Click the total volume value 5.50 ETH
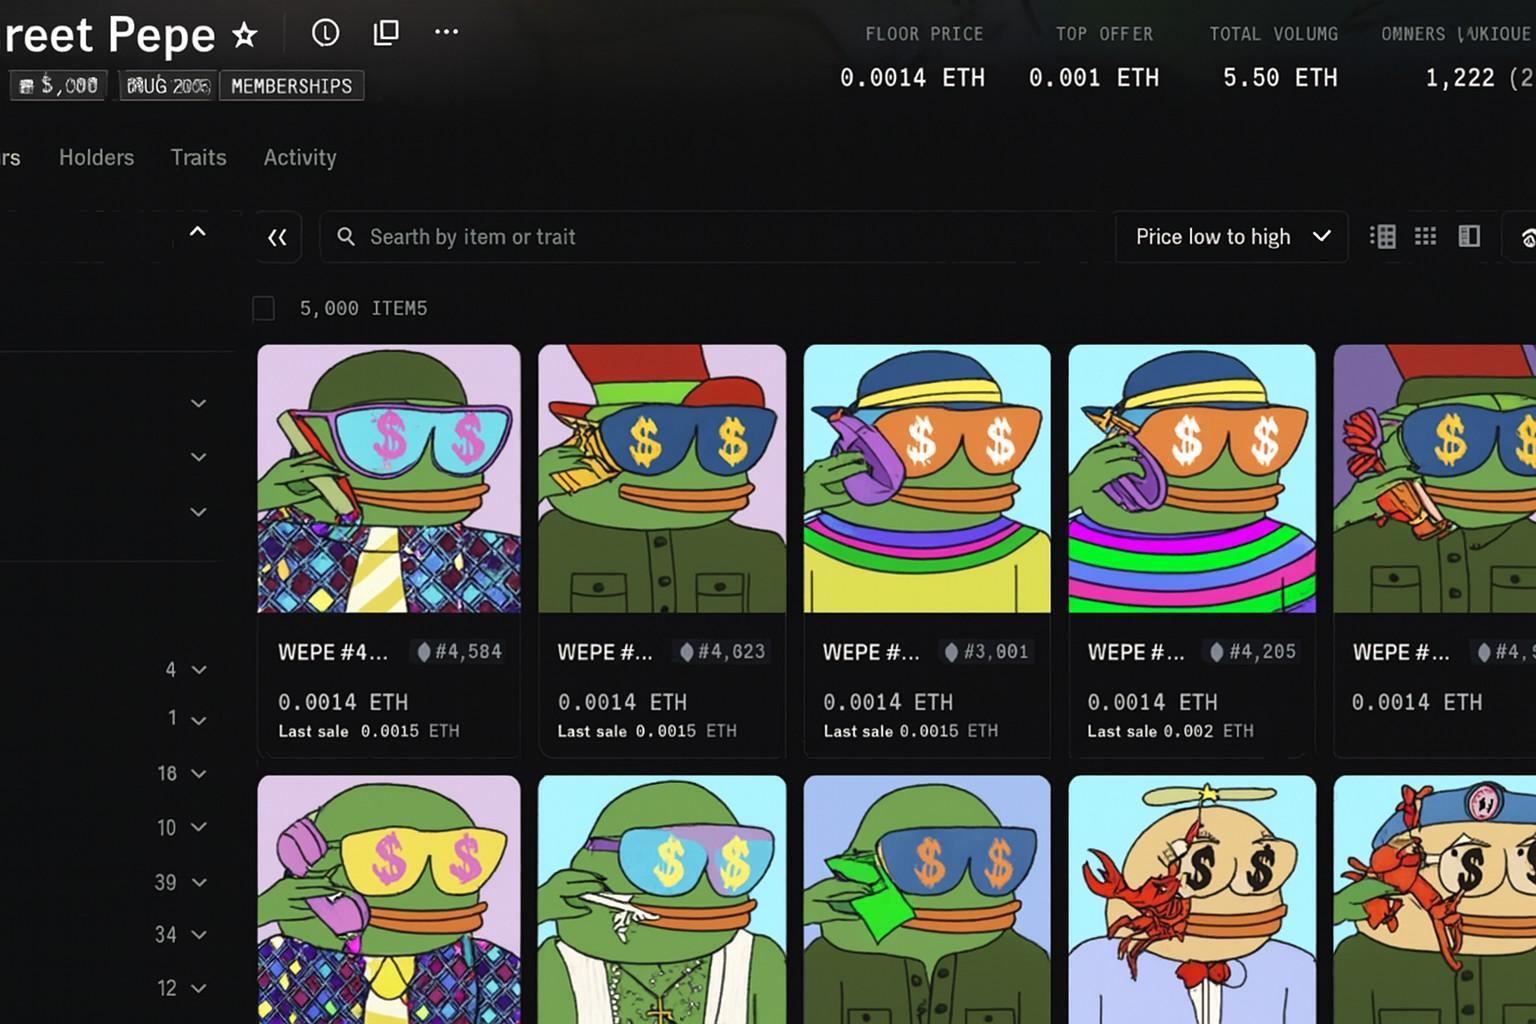1536x1024 pixels. coord(1280,78)
